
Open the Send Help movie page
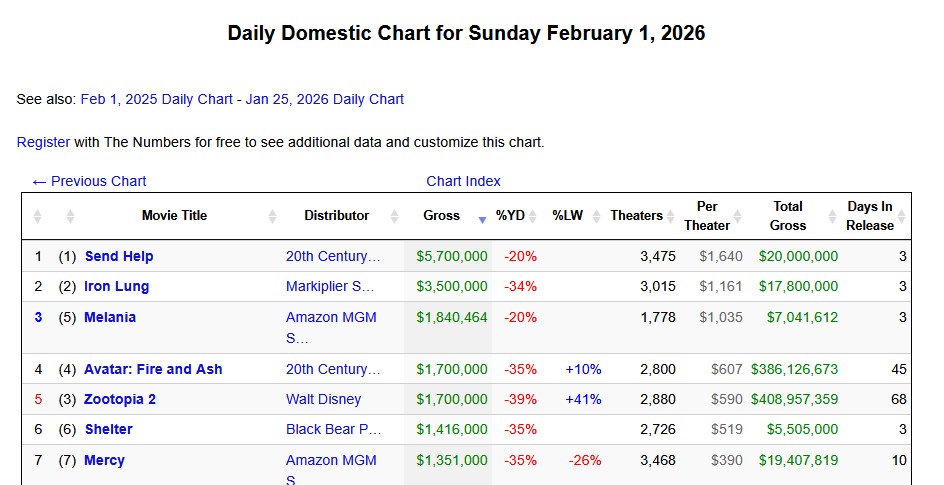[x=119, y=256]
